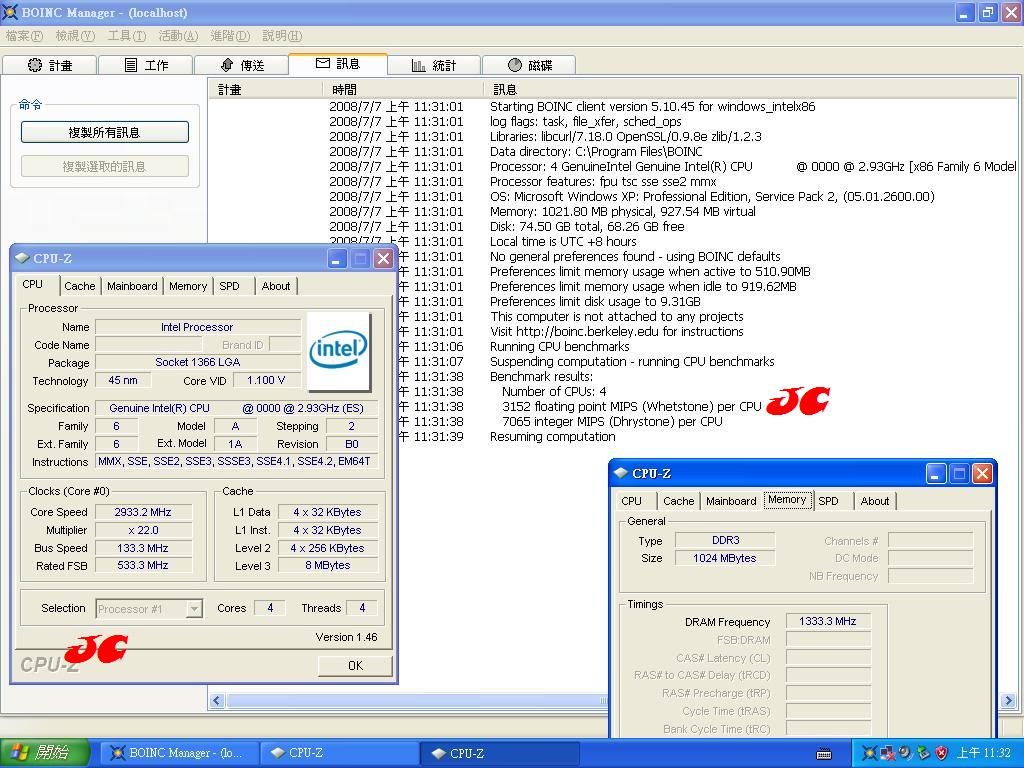The height and width of the screenshot is (768, 1024).
Task: Open the 活動(A) menu
Action: pyautogui.click(x=178, y=36)
